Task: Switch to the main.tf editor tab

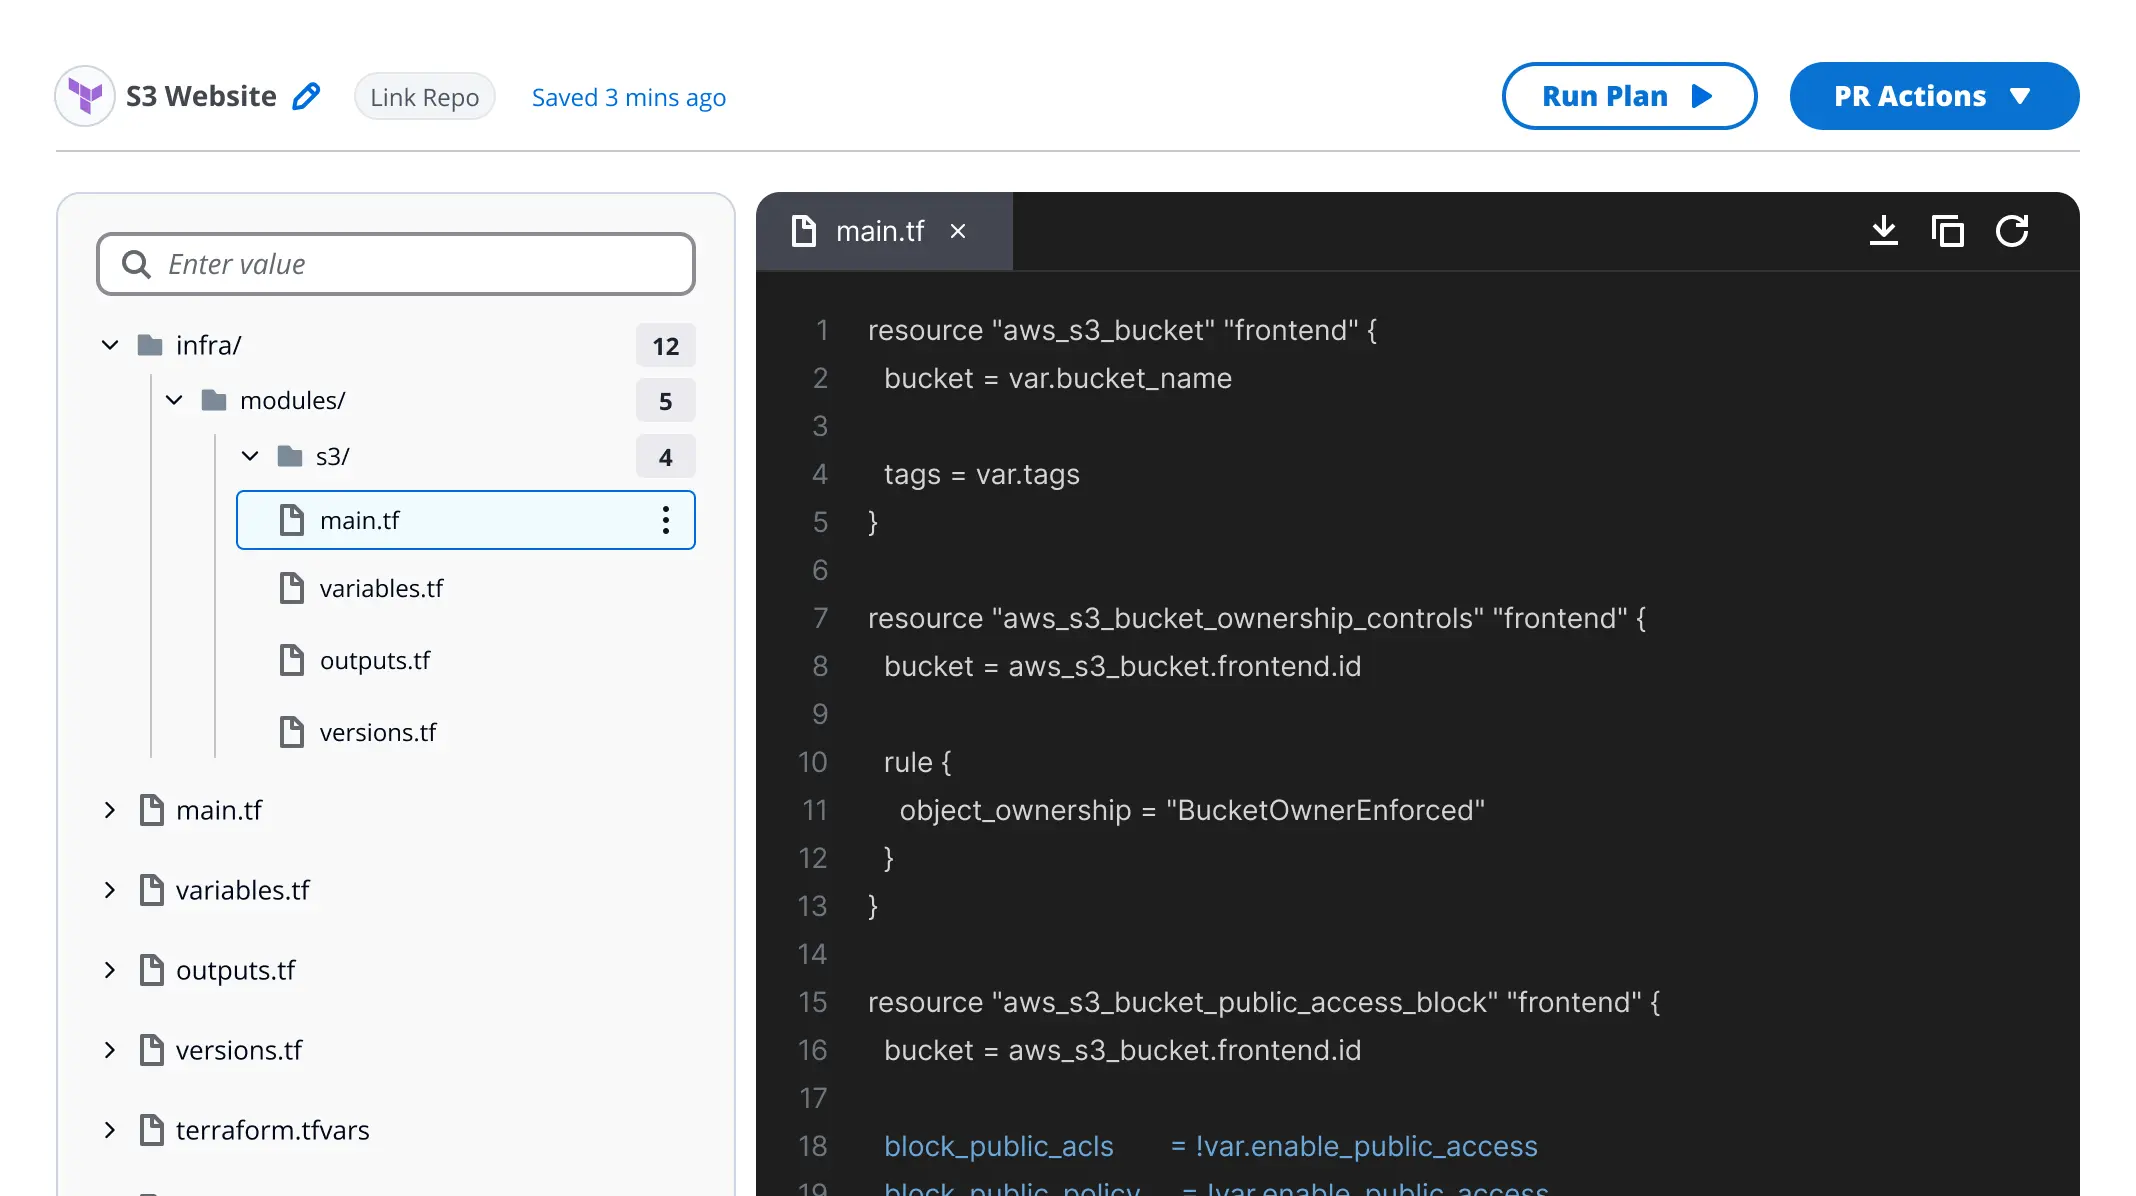Action: [x=879, y=231]
